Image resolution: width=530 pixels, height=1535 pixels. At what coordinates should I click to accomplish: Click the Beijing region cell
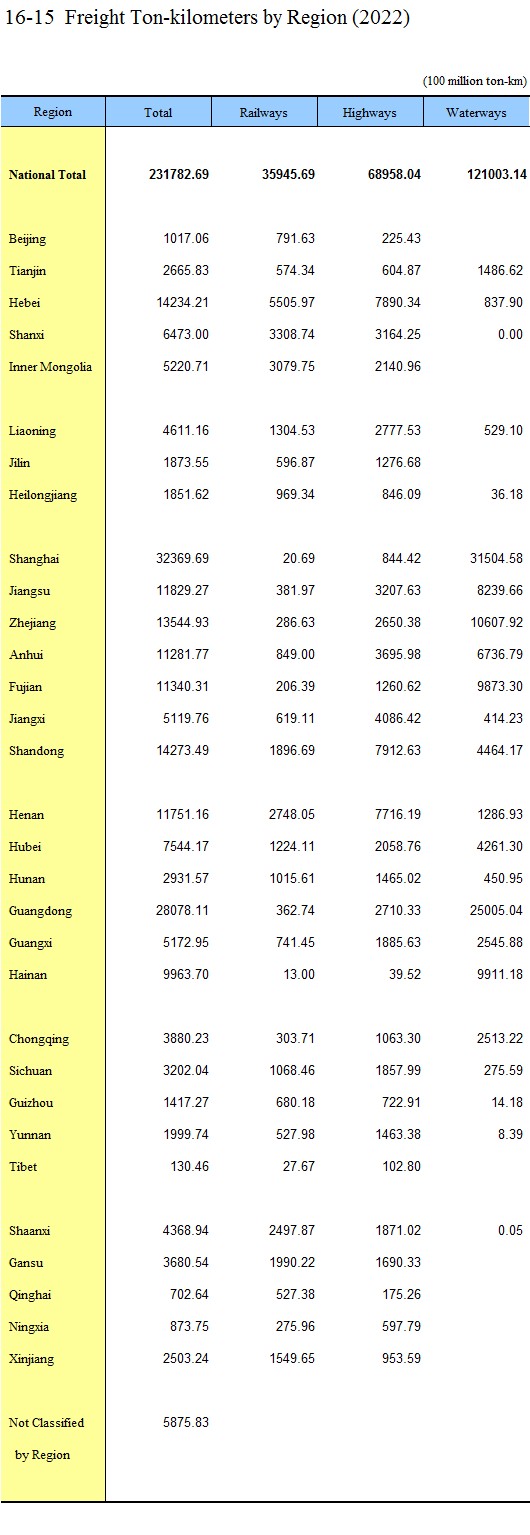coord(28,239)
